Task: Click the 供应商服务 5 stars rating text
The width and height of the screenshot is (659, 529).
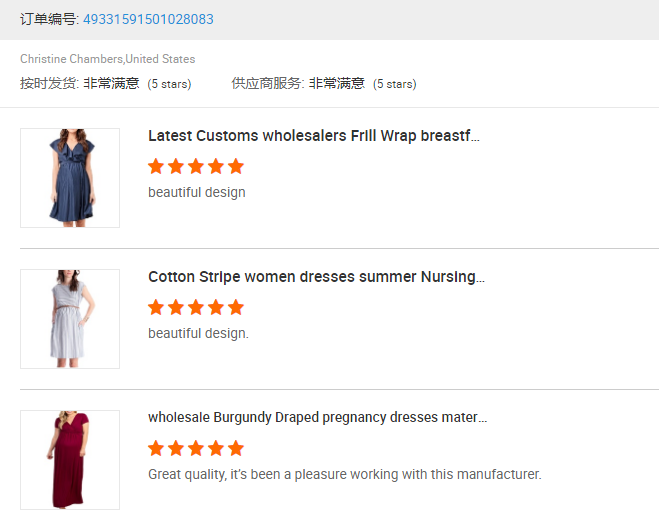Action: click(394, 84)
